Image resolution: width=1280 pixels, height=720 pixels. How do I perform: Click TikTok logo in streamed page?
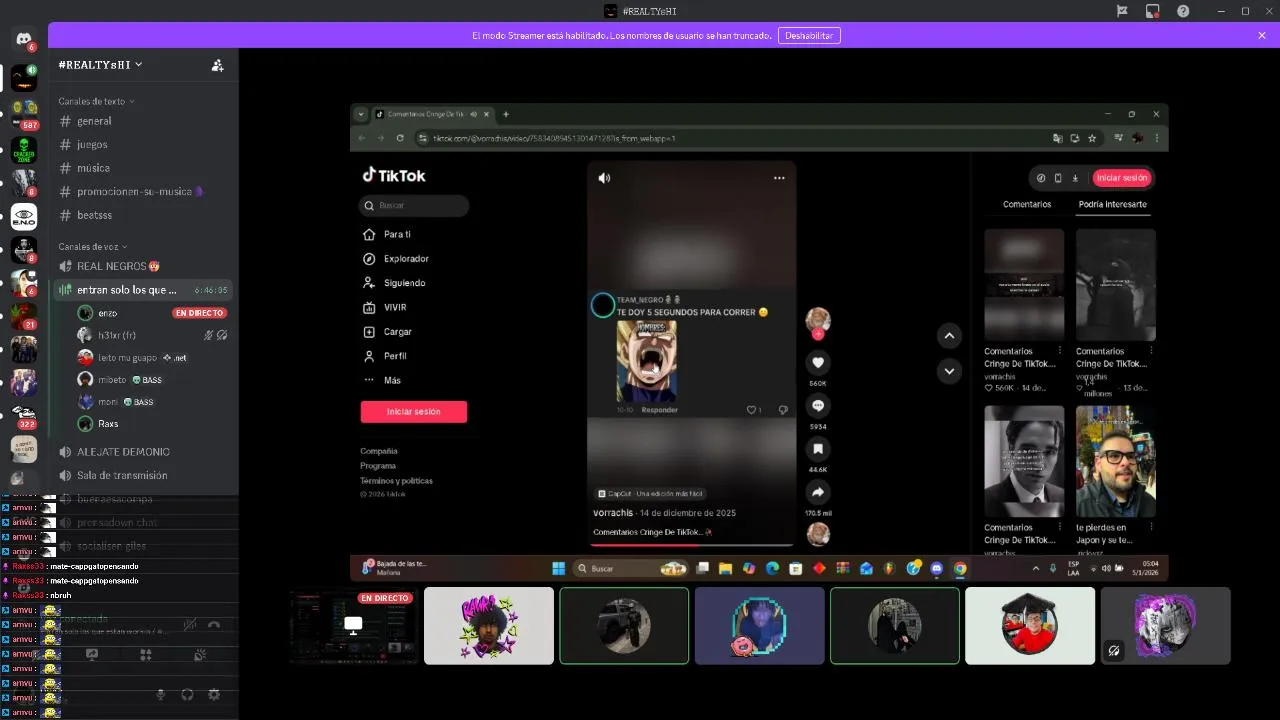click(x=394, y=175)
